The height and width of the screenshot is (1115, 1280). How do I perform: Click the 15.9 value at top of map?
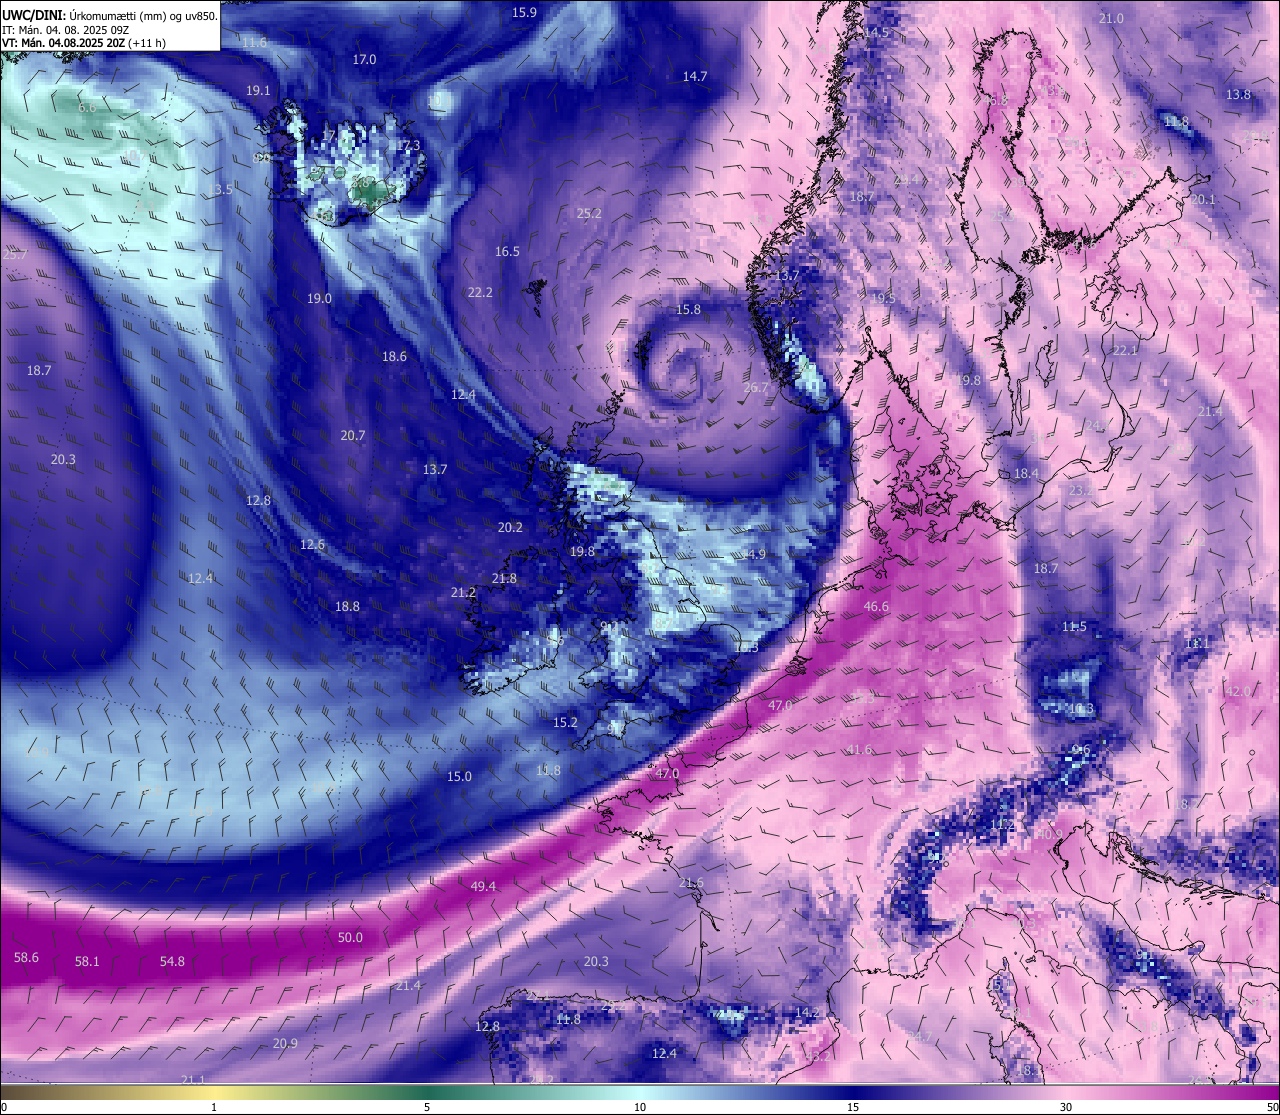524,12
